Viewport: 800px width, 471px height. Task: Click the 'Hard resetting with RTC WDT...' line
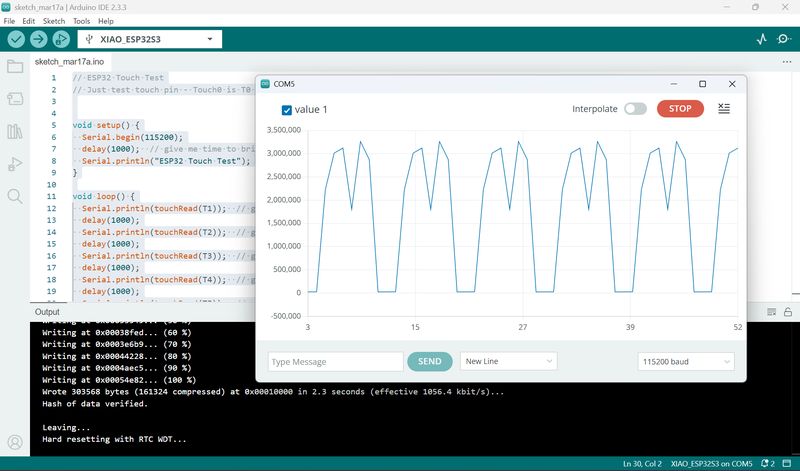point(114,439)
